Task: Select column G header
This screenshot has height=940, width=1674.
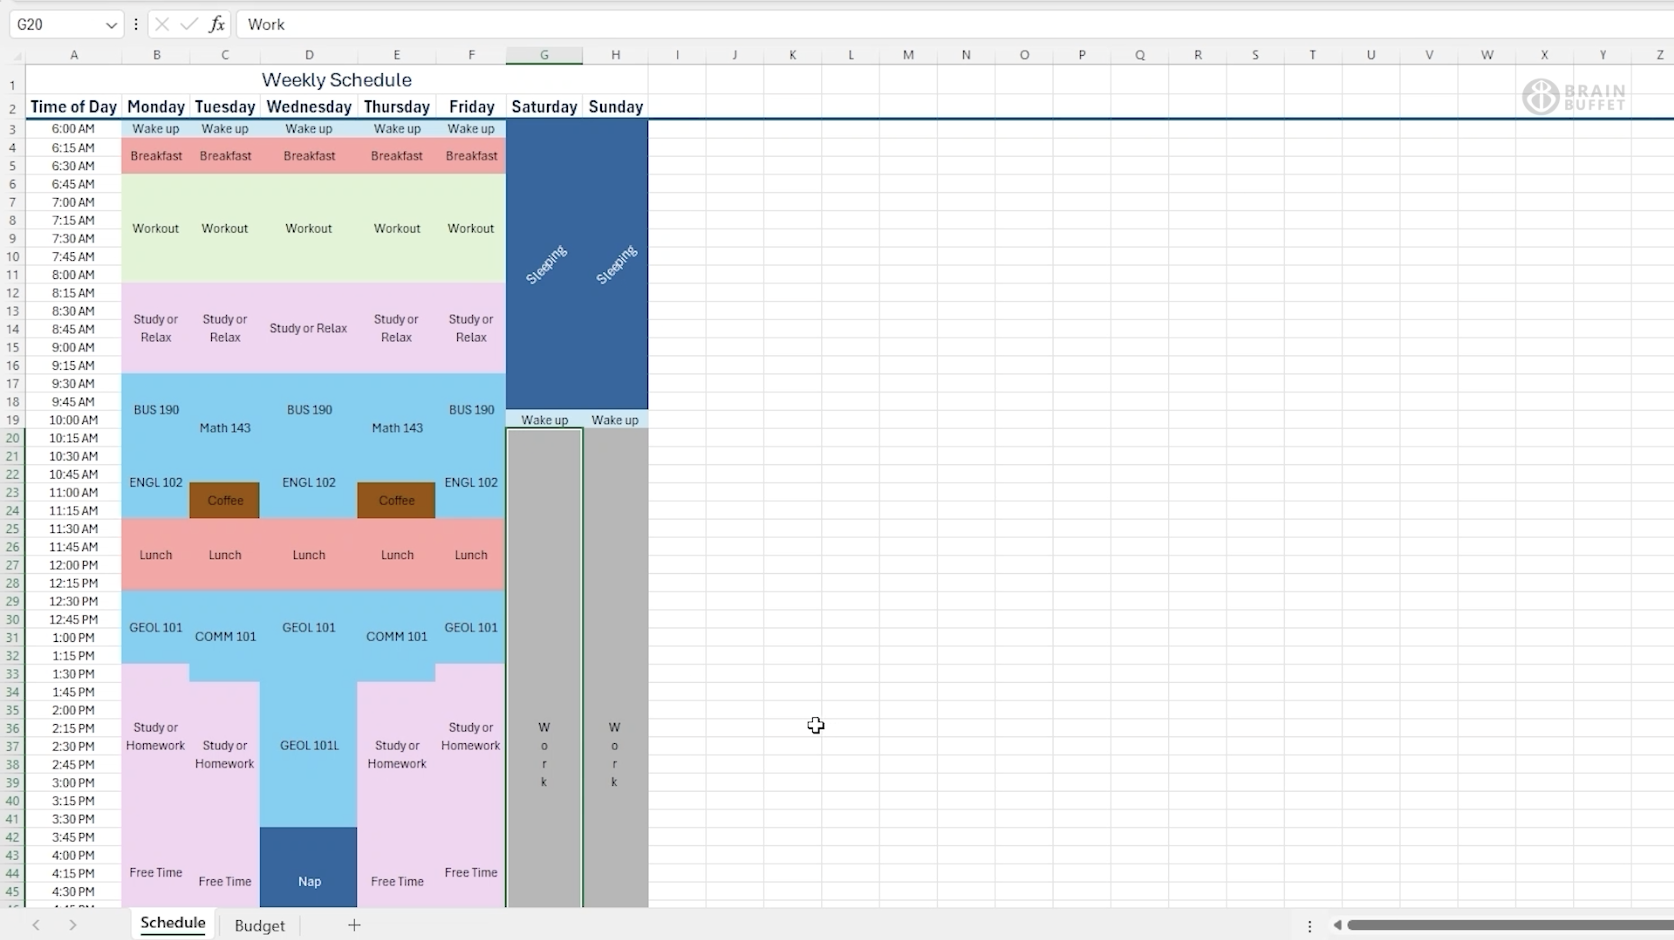Action: 544,55
